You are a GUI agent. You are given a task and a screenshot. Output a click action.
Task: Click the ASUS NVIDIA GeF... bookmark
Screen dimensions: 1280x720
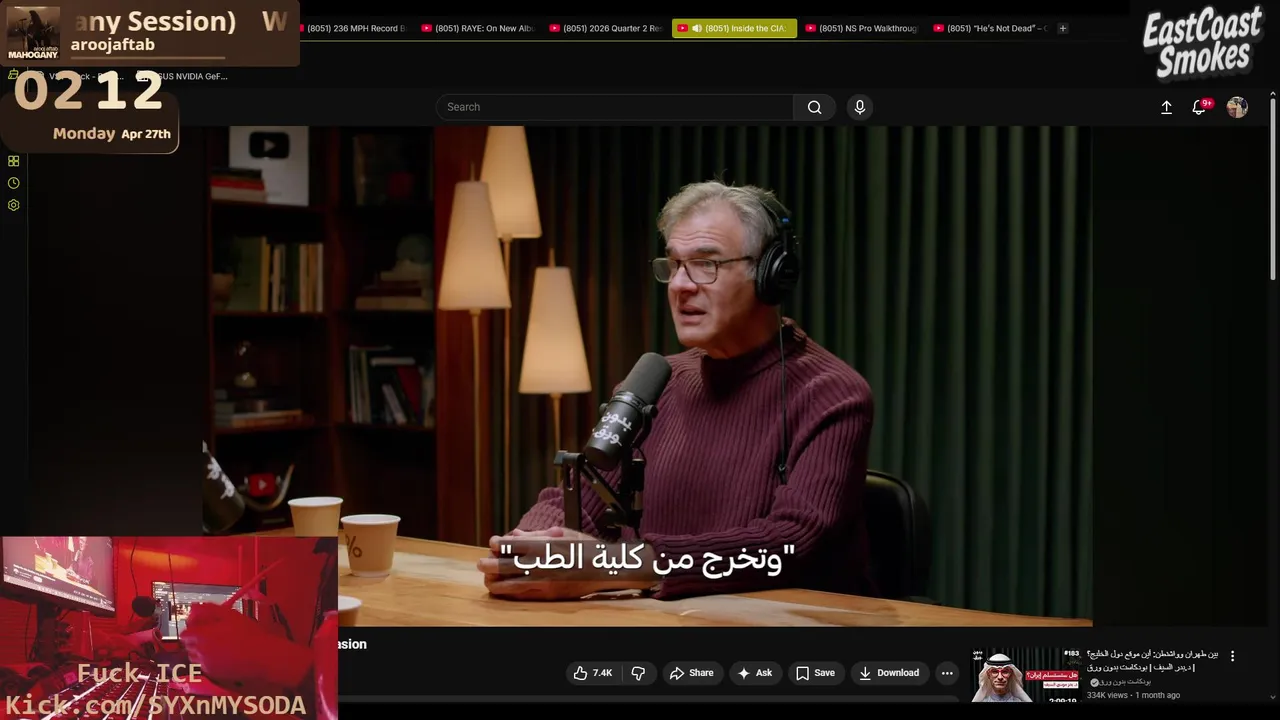188,76
